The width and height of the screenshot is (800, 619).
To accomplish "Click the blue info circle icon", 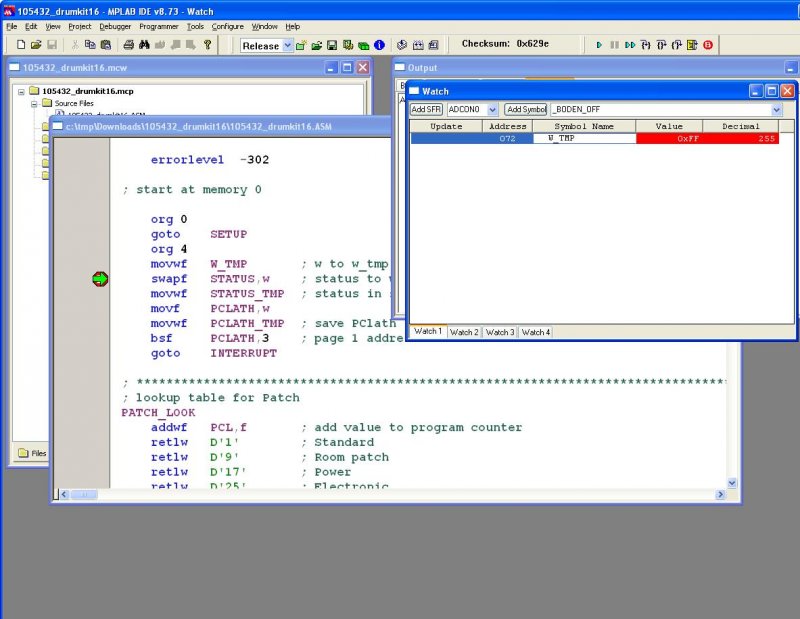I will click(x=380, y=45).
